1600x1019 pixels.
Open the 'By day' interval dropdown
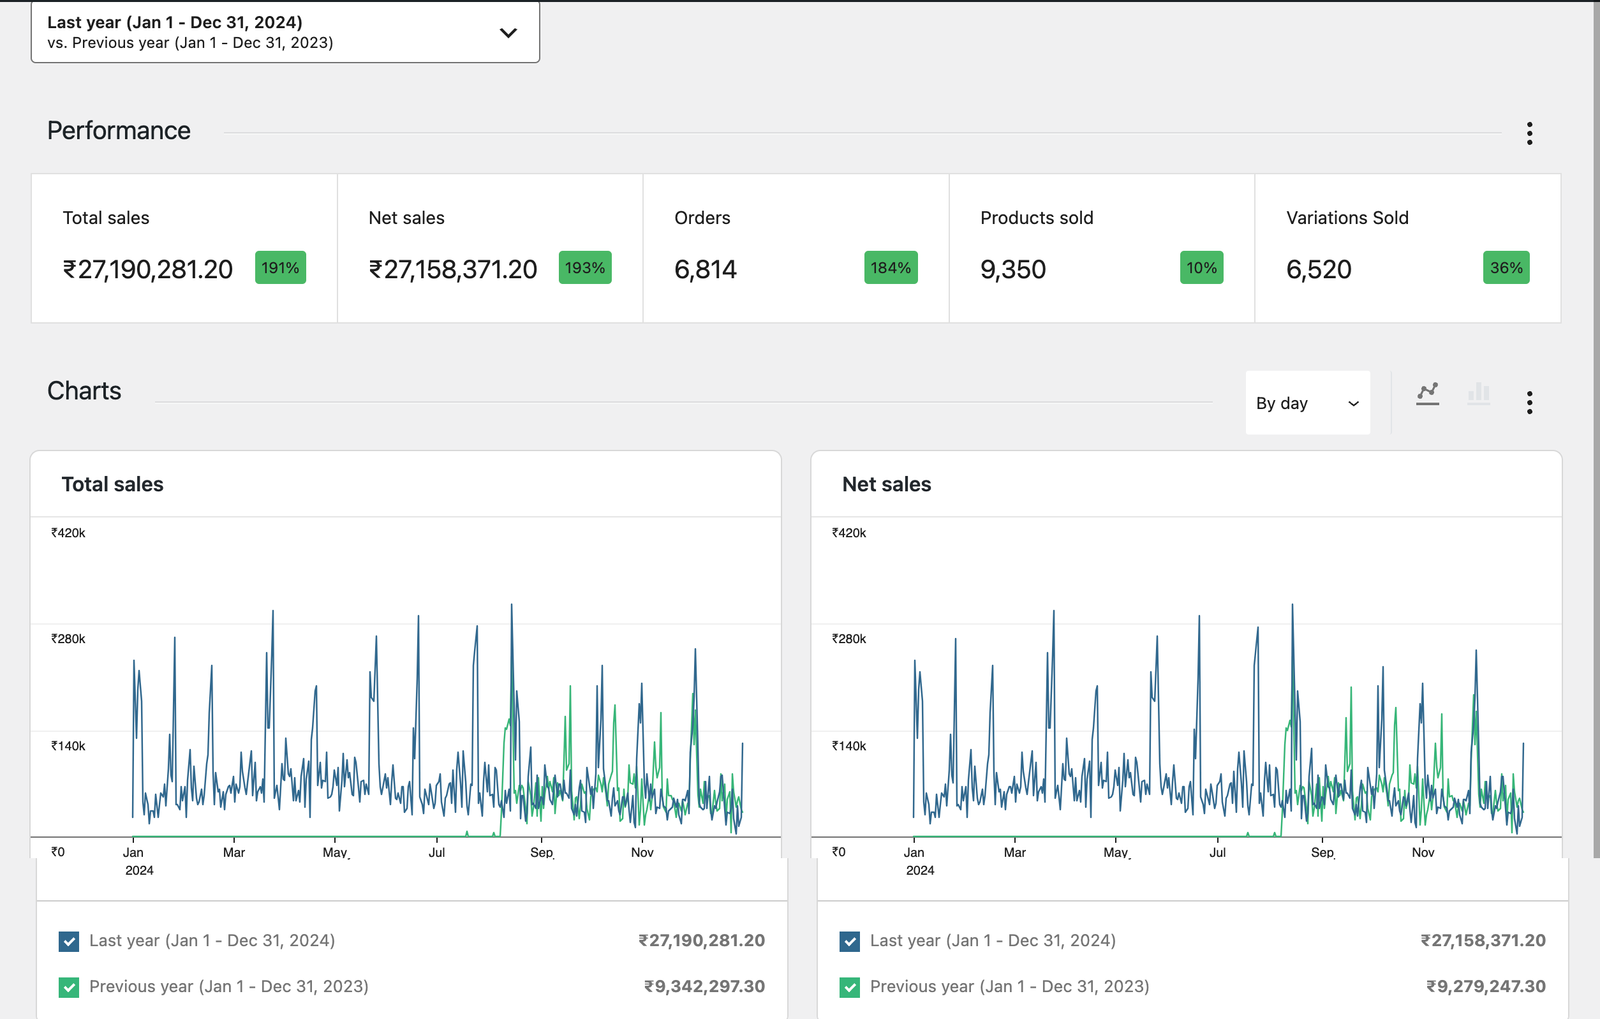[x=1307, y=403]
